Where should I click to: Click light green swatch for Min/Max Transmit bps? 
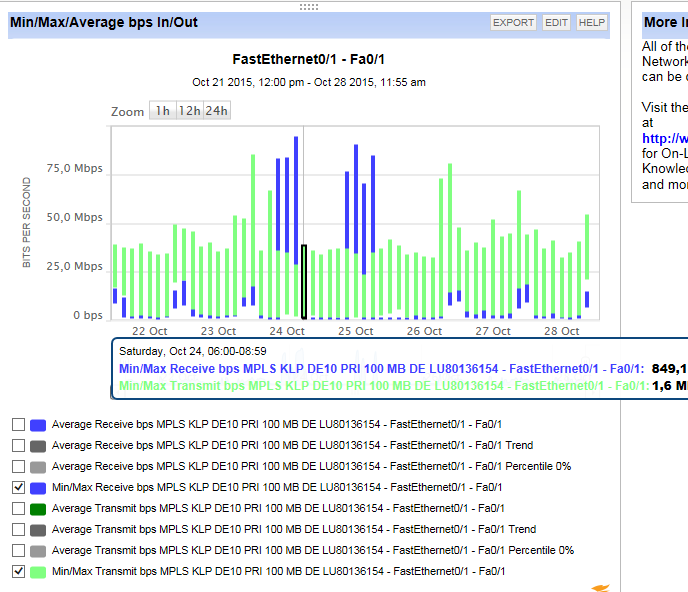pos(38,572)
